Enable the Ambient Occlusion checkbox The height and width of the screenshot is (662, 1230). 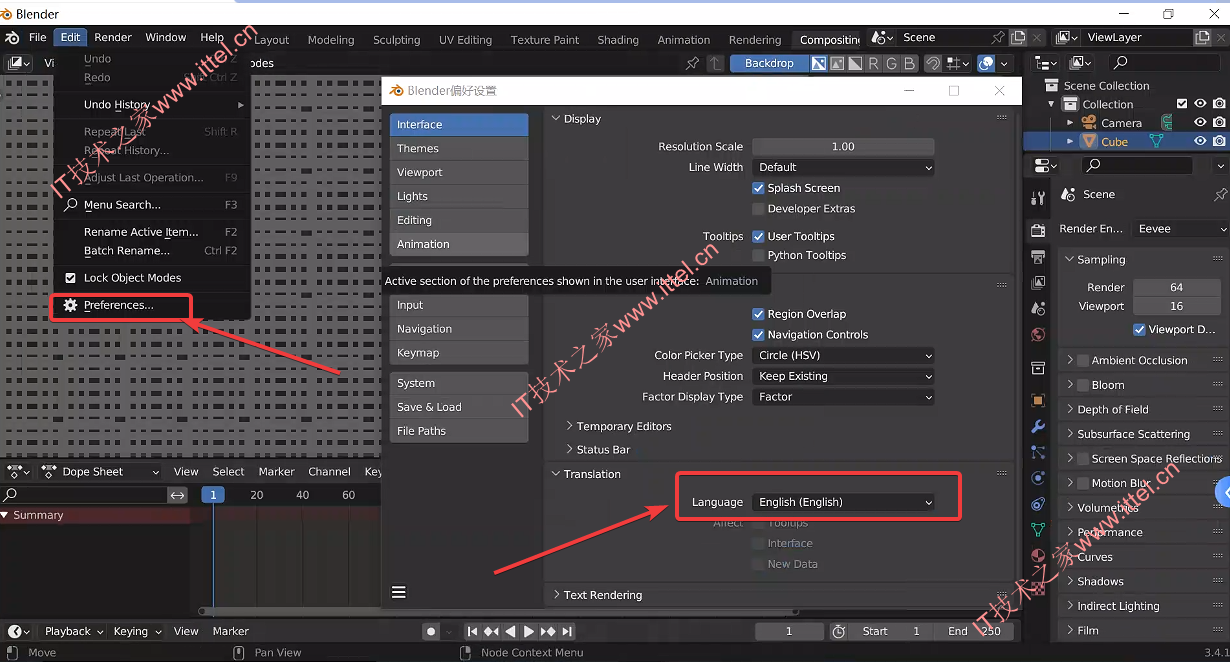point(1084,360)
